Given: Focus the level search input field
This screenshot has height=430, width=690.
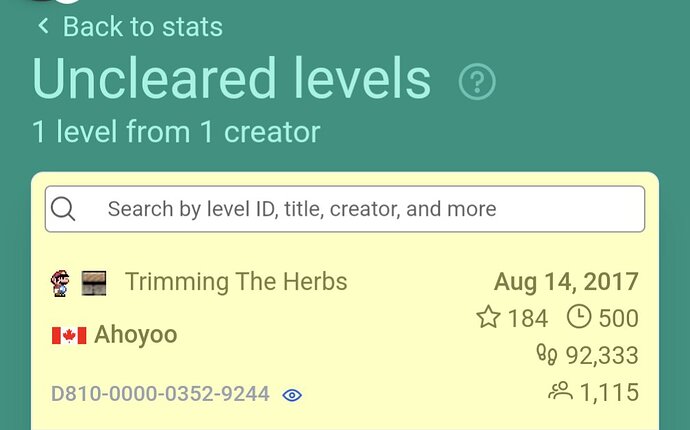Looking at the screenshot, I should point(345,209).
